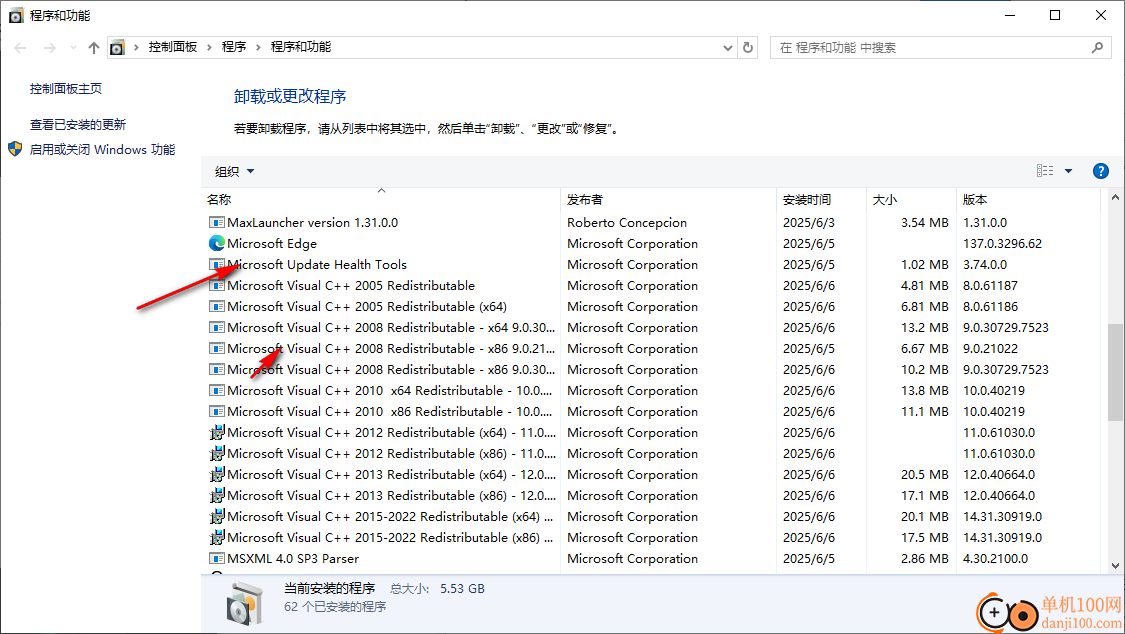The image size is (1125, 634).
Task: Click the search magnifier icon
Action: [1097, 47]
